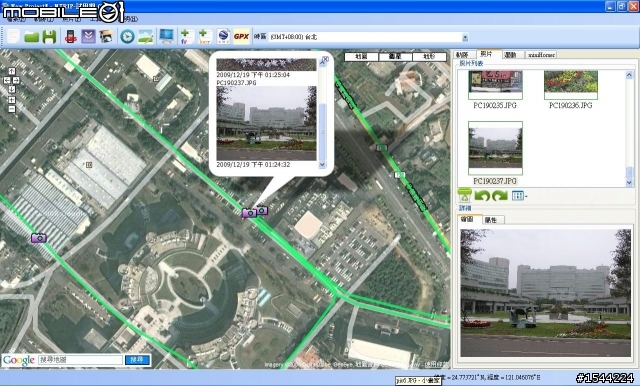Click the blue Google search button
The image size is (640, 386).
coord(137,359)
